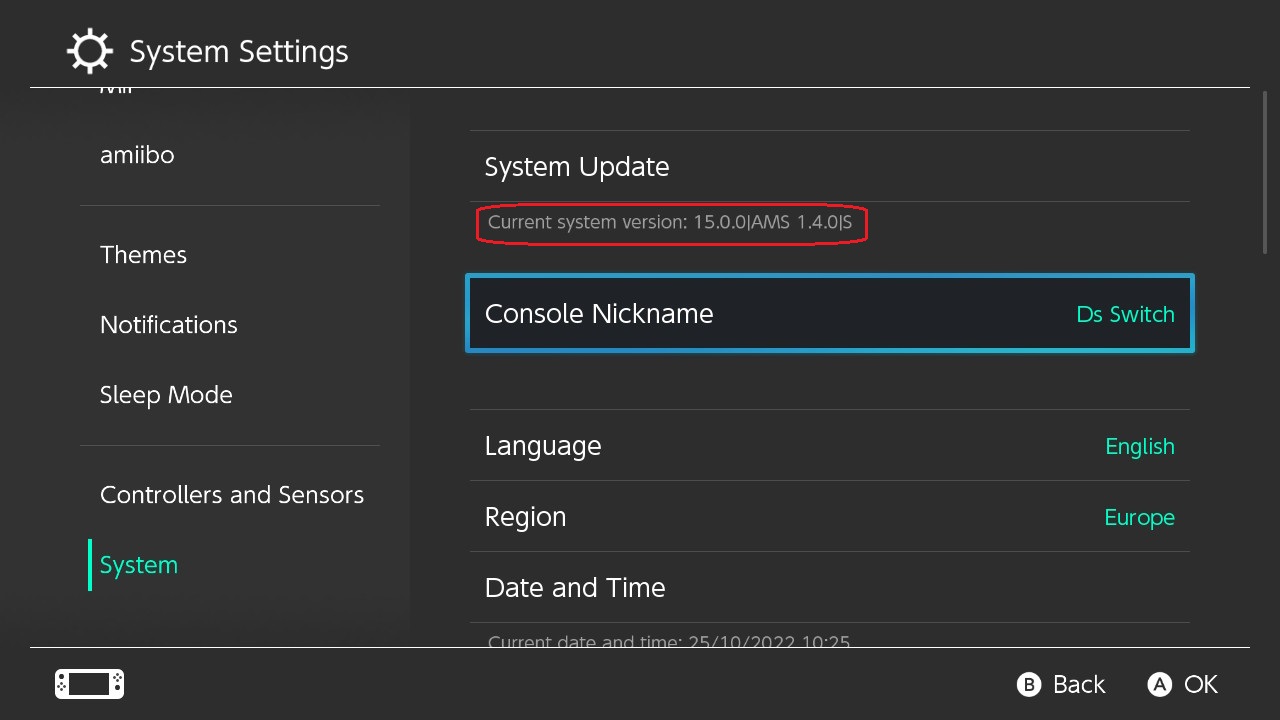Open the amiibo settings section

click(137, 155)
